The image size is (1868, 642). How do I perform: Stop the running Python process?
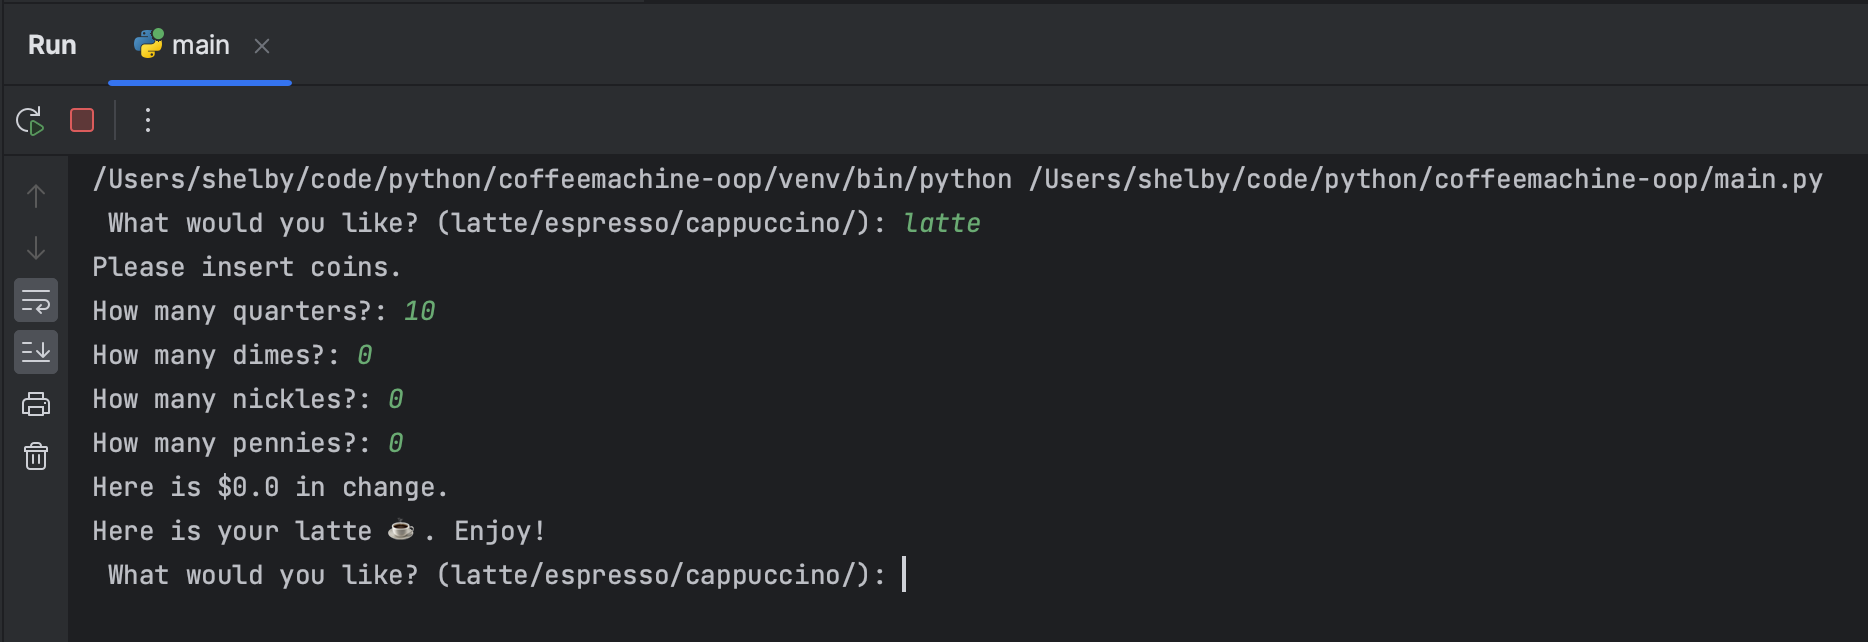81,120
